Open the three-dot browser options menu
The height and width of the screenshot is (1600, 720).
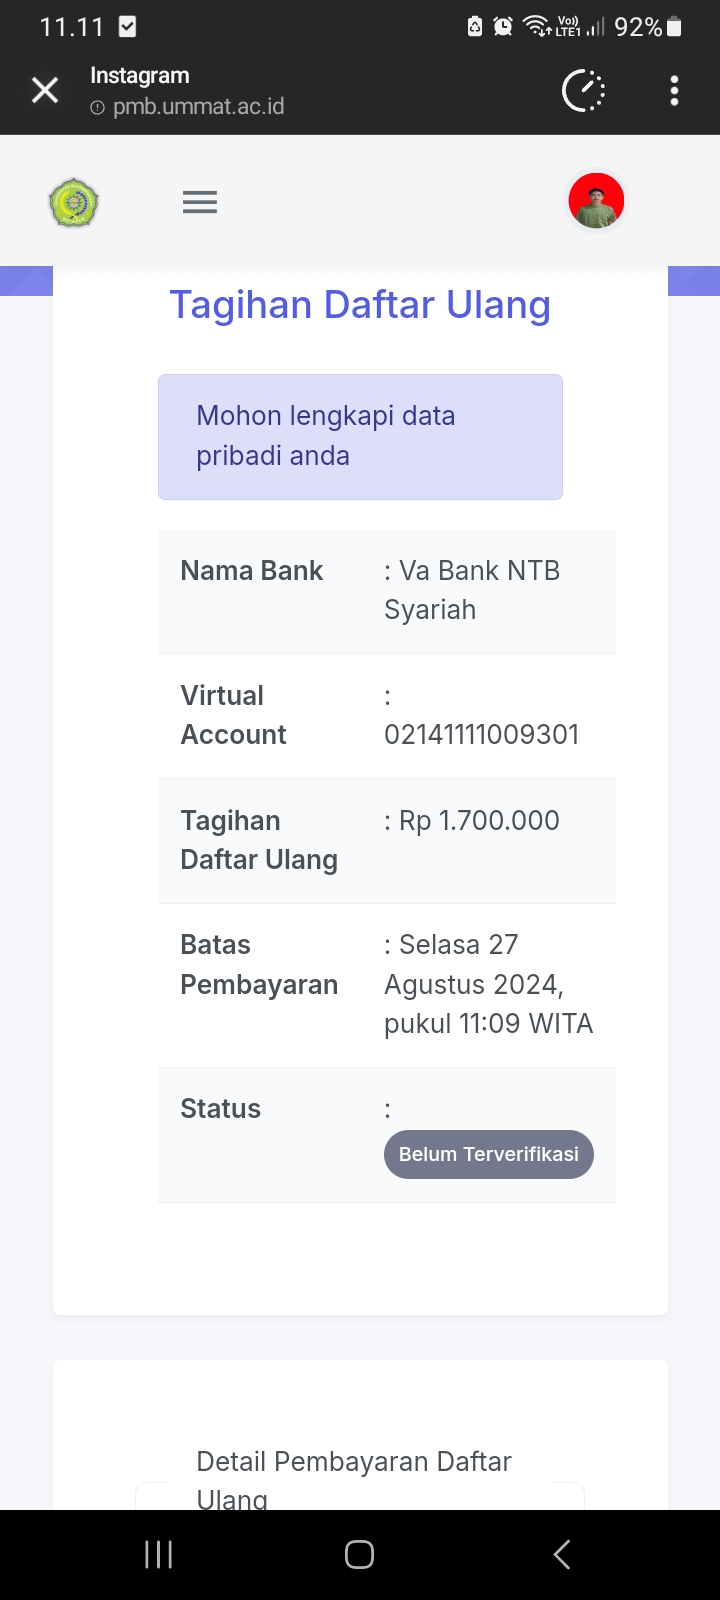674,91
